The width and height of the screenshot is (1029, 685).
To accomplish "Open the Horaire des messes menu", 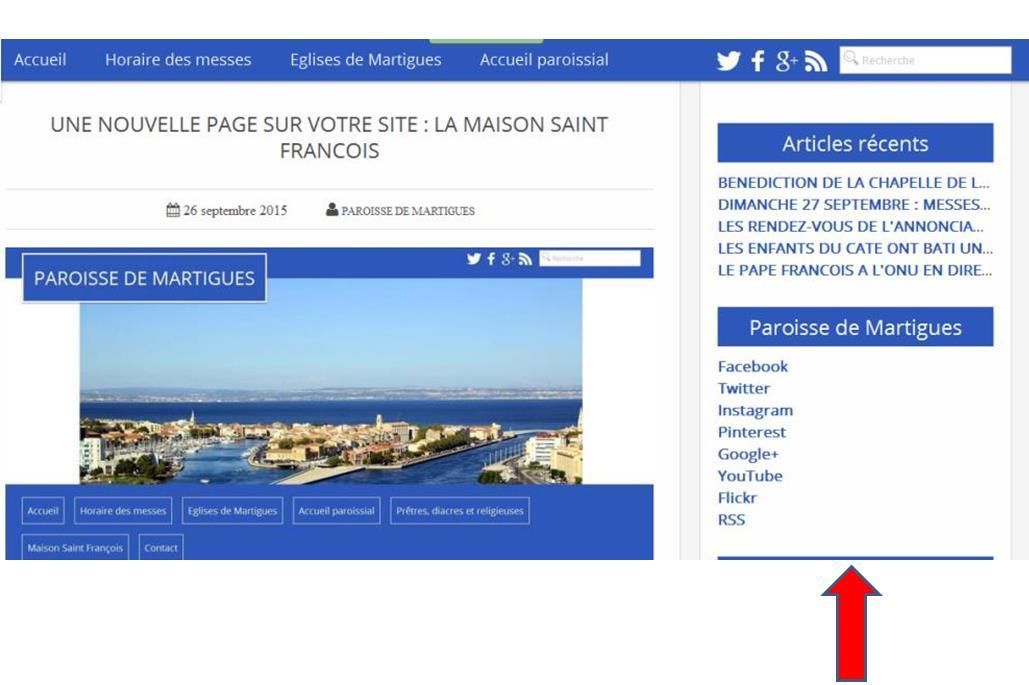I will (178, 60).
